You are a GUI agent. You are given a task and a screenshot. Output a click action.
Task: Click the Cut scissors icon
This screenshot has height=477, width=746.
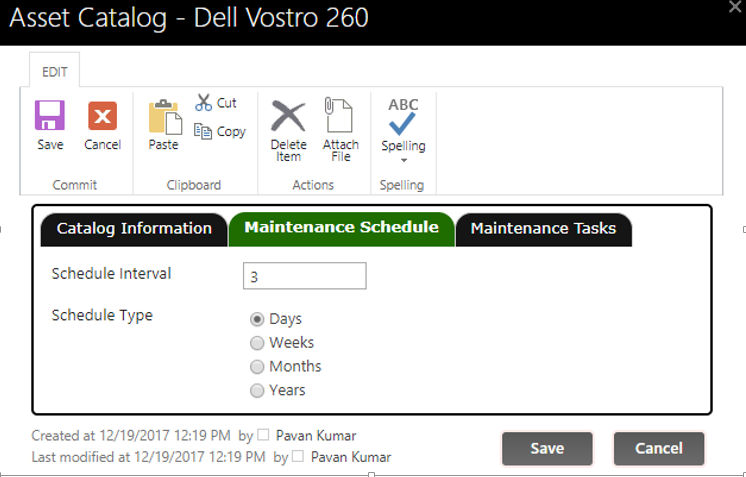click(x=204, y=102)
